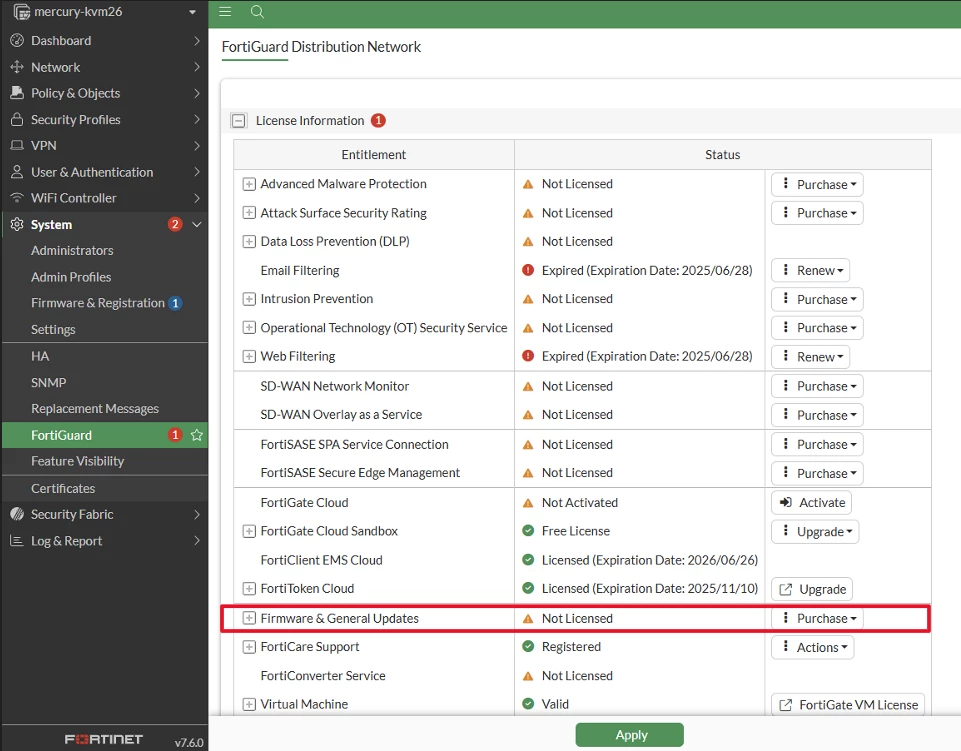Expand Firmware & General Updates row

click(249, 618)
